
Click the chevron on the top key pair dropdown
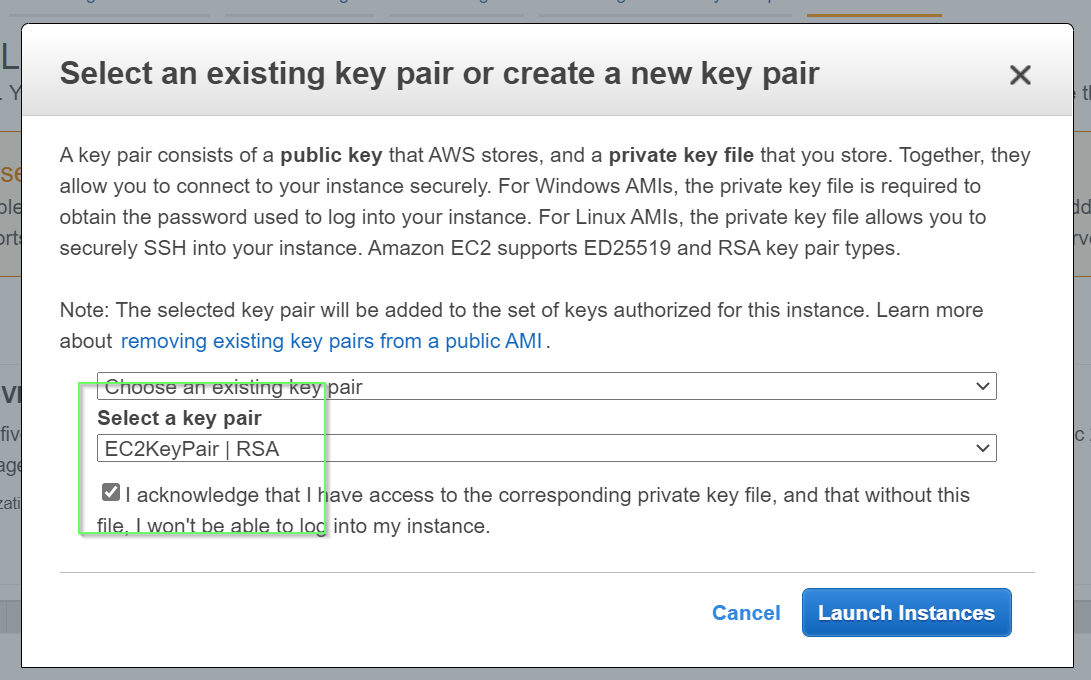(x=983, y=386)
